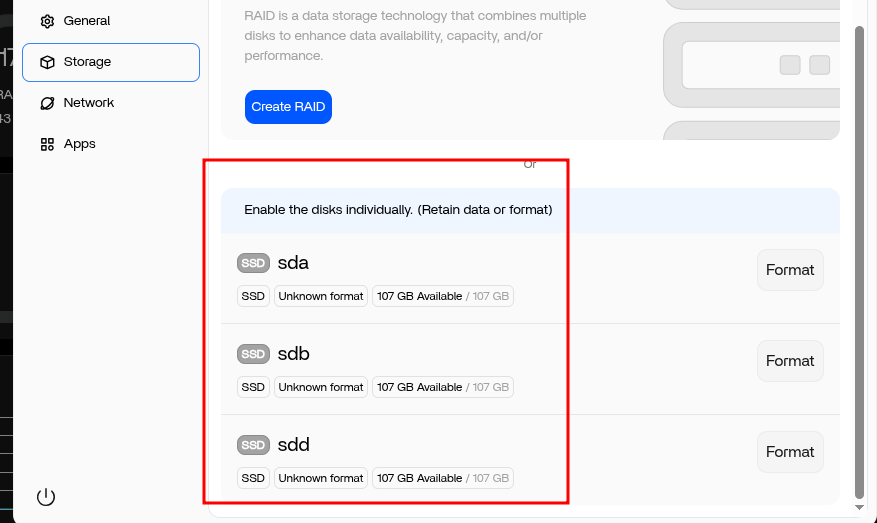Click the scrollbar down arrow
Screen dimensions: 877x523
coord(860,507)
